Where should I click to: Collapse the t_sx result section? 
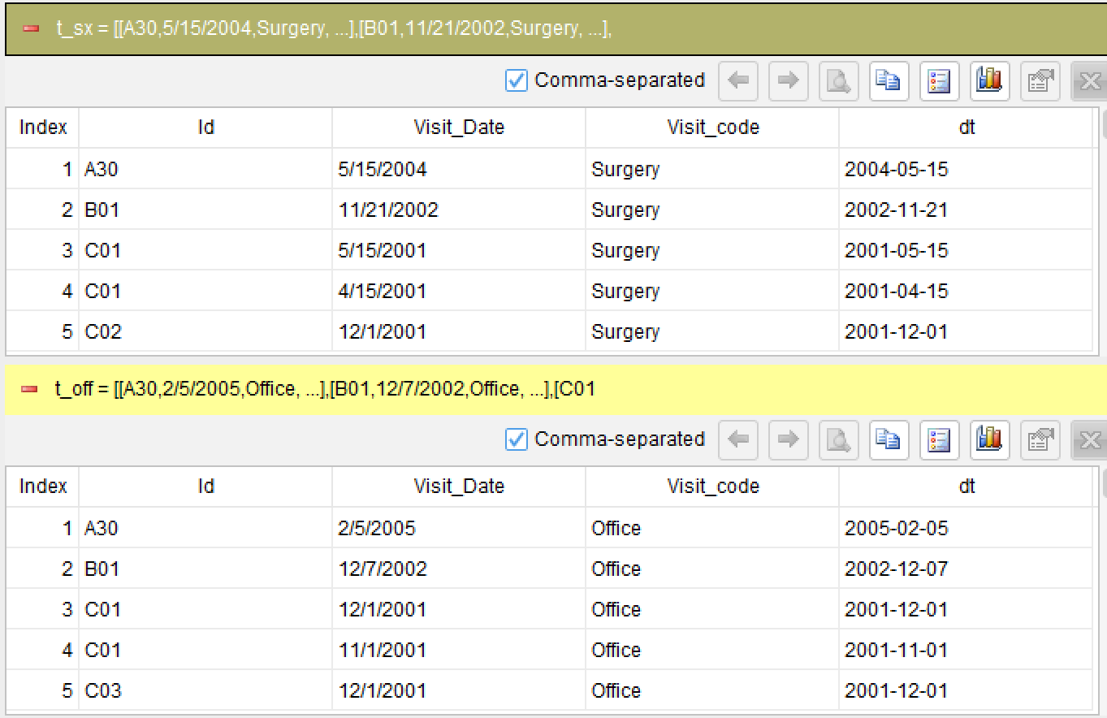pyautogui.click(x=31, y=28)
